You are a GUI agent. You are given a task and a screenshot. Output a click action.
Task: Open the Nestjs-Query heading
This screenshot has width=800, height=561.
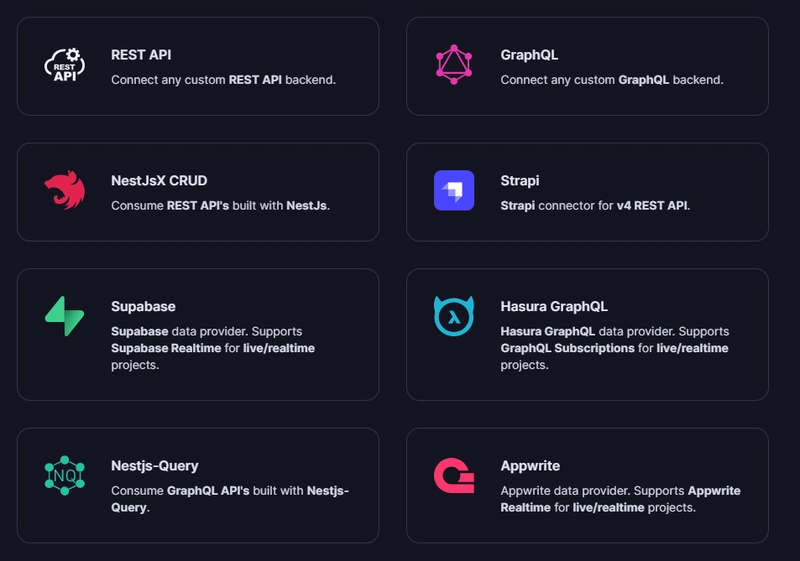click(x=155, y=466)
